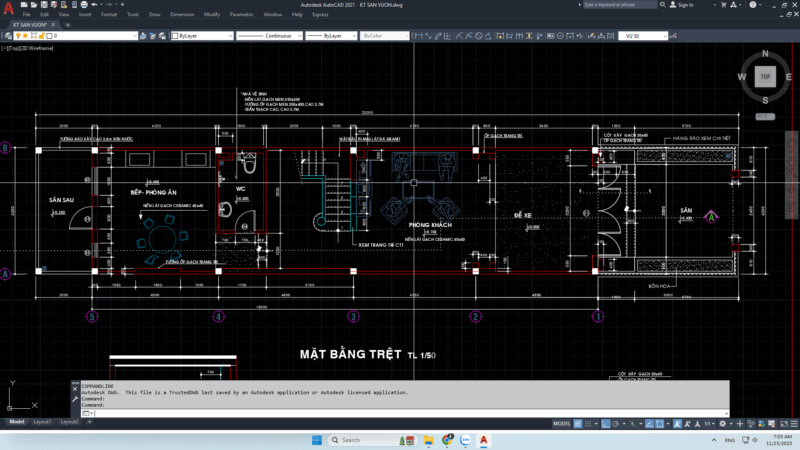
Task: Click the Windows Start button
Action: 317,440
